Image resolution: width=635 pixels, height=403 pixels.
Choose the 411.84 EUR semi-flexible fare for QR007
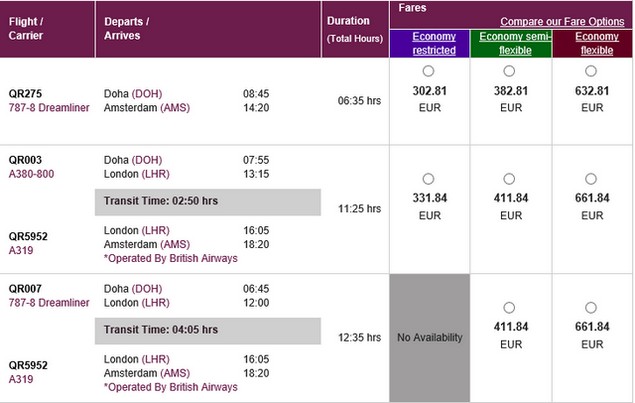[509, 308]
